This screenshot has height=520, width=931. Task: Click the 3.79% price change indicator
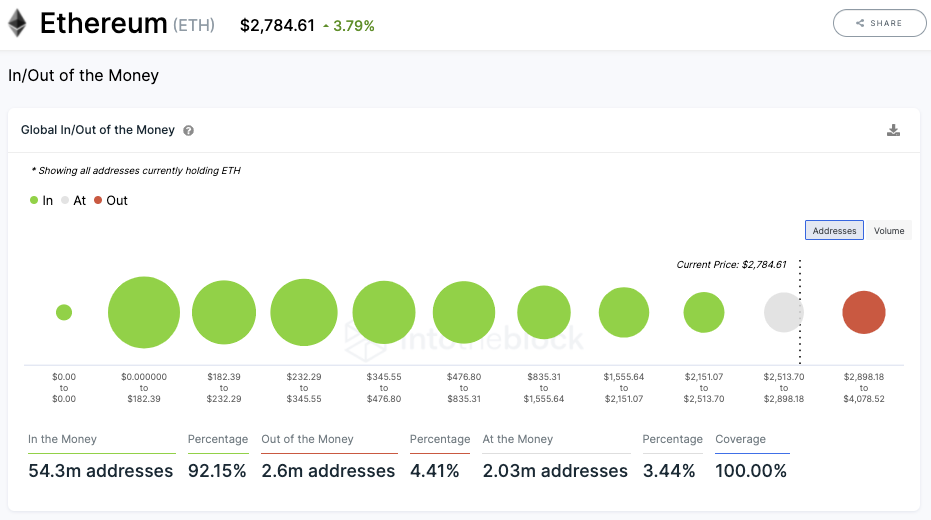[349, 26]
